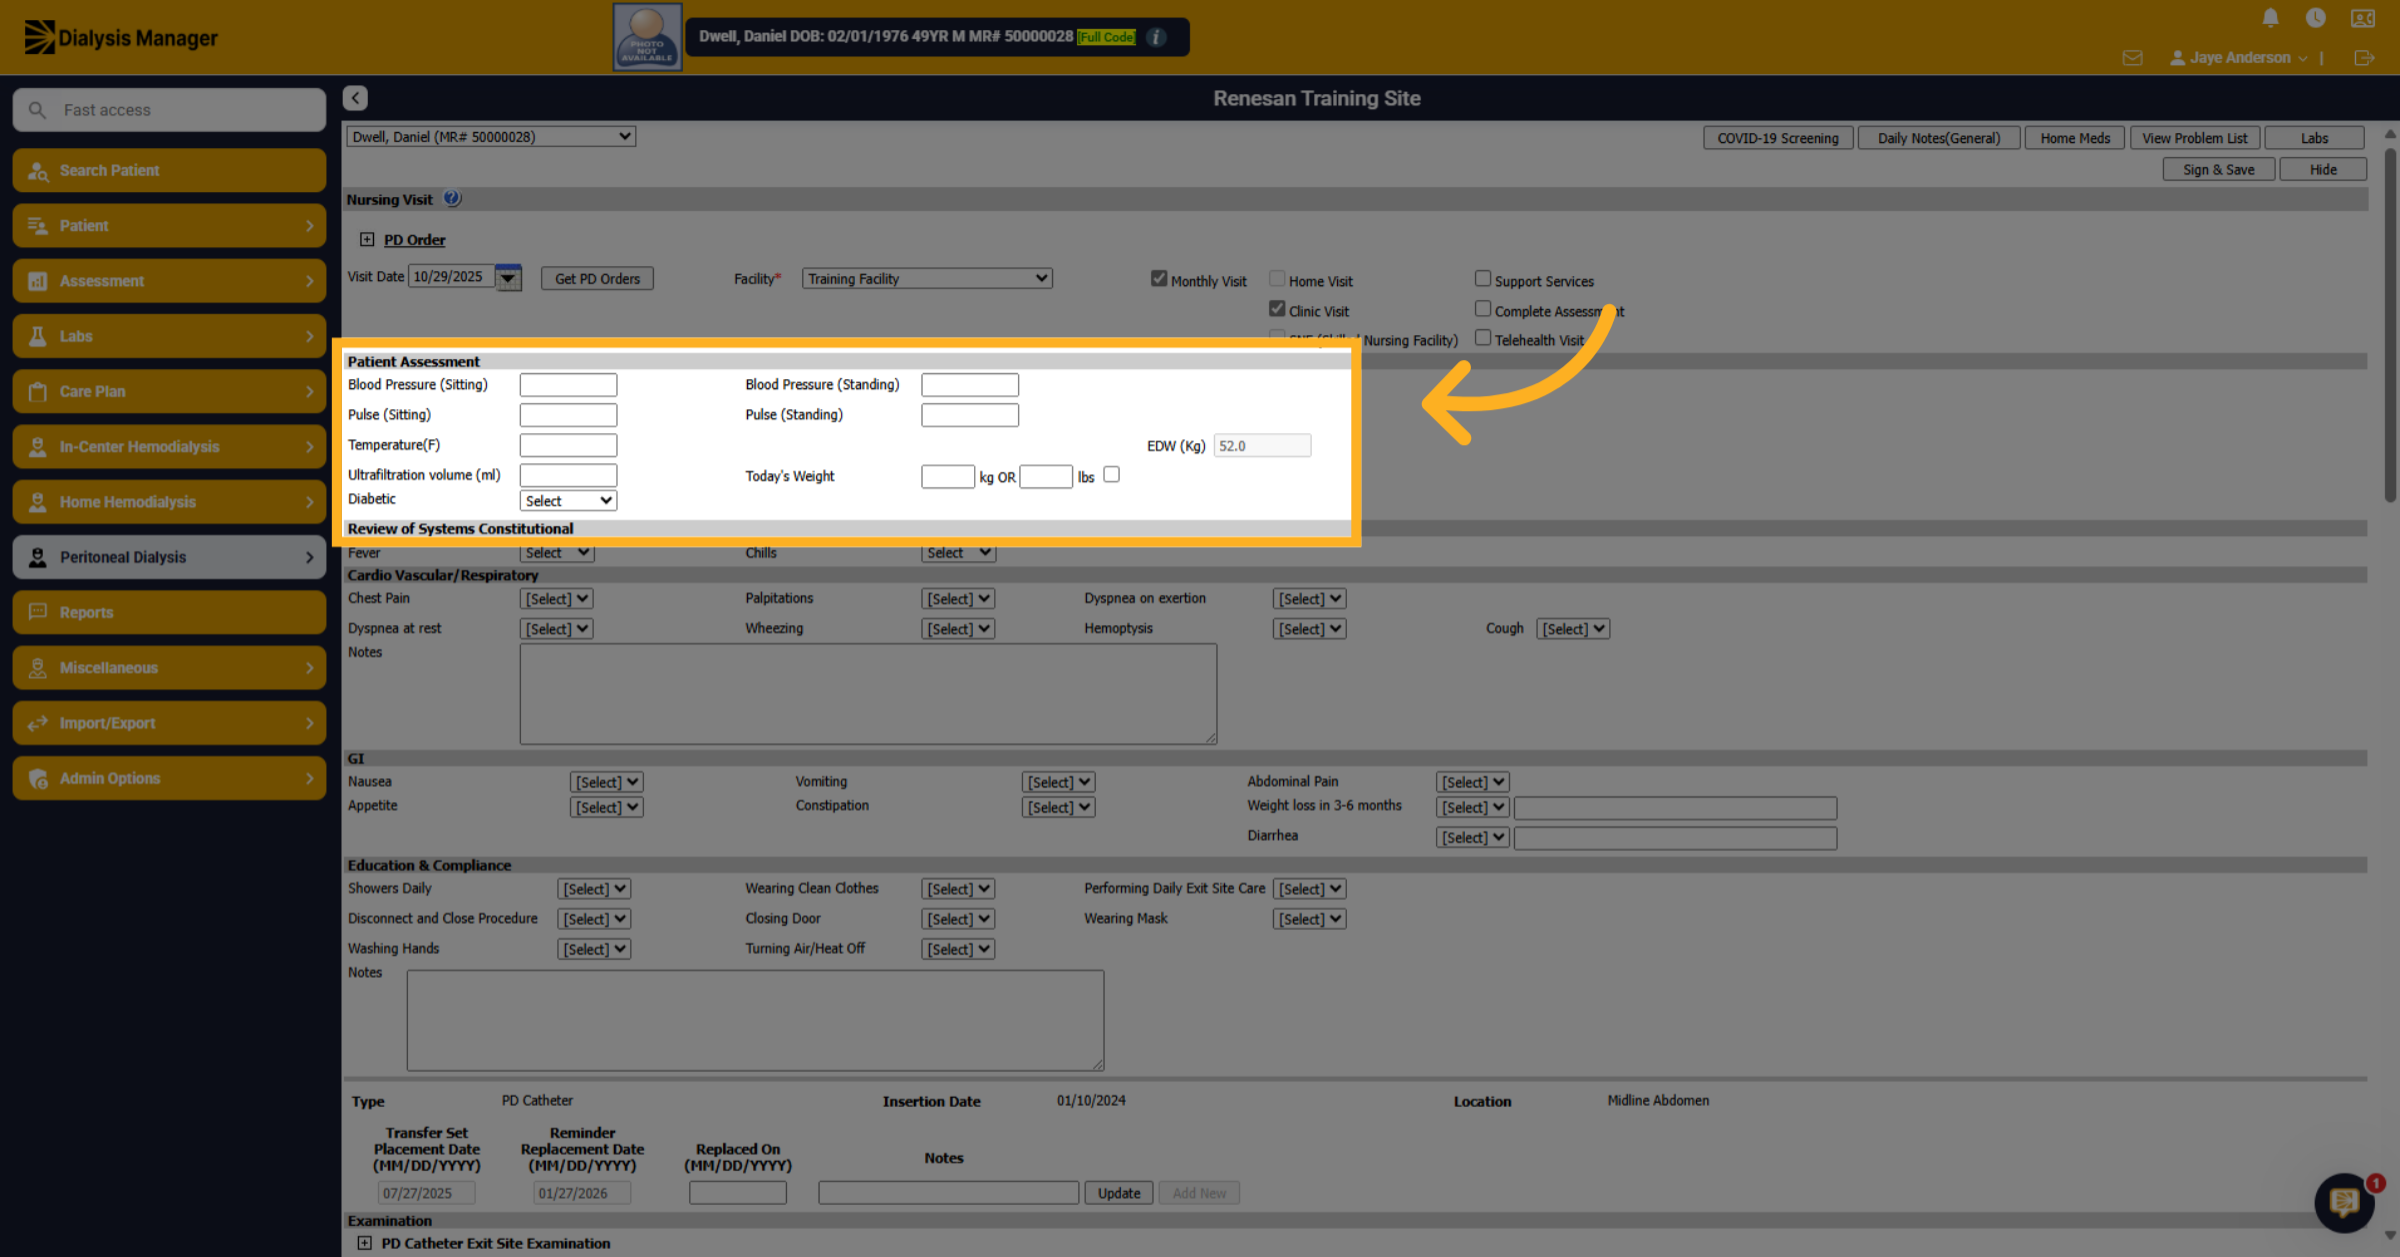Open the mail envelope icon
This screenshot has width=2400, height=1257.
click(2132, 58)
